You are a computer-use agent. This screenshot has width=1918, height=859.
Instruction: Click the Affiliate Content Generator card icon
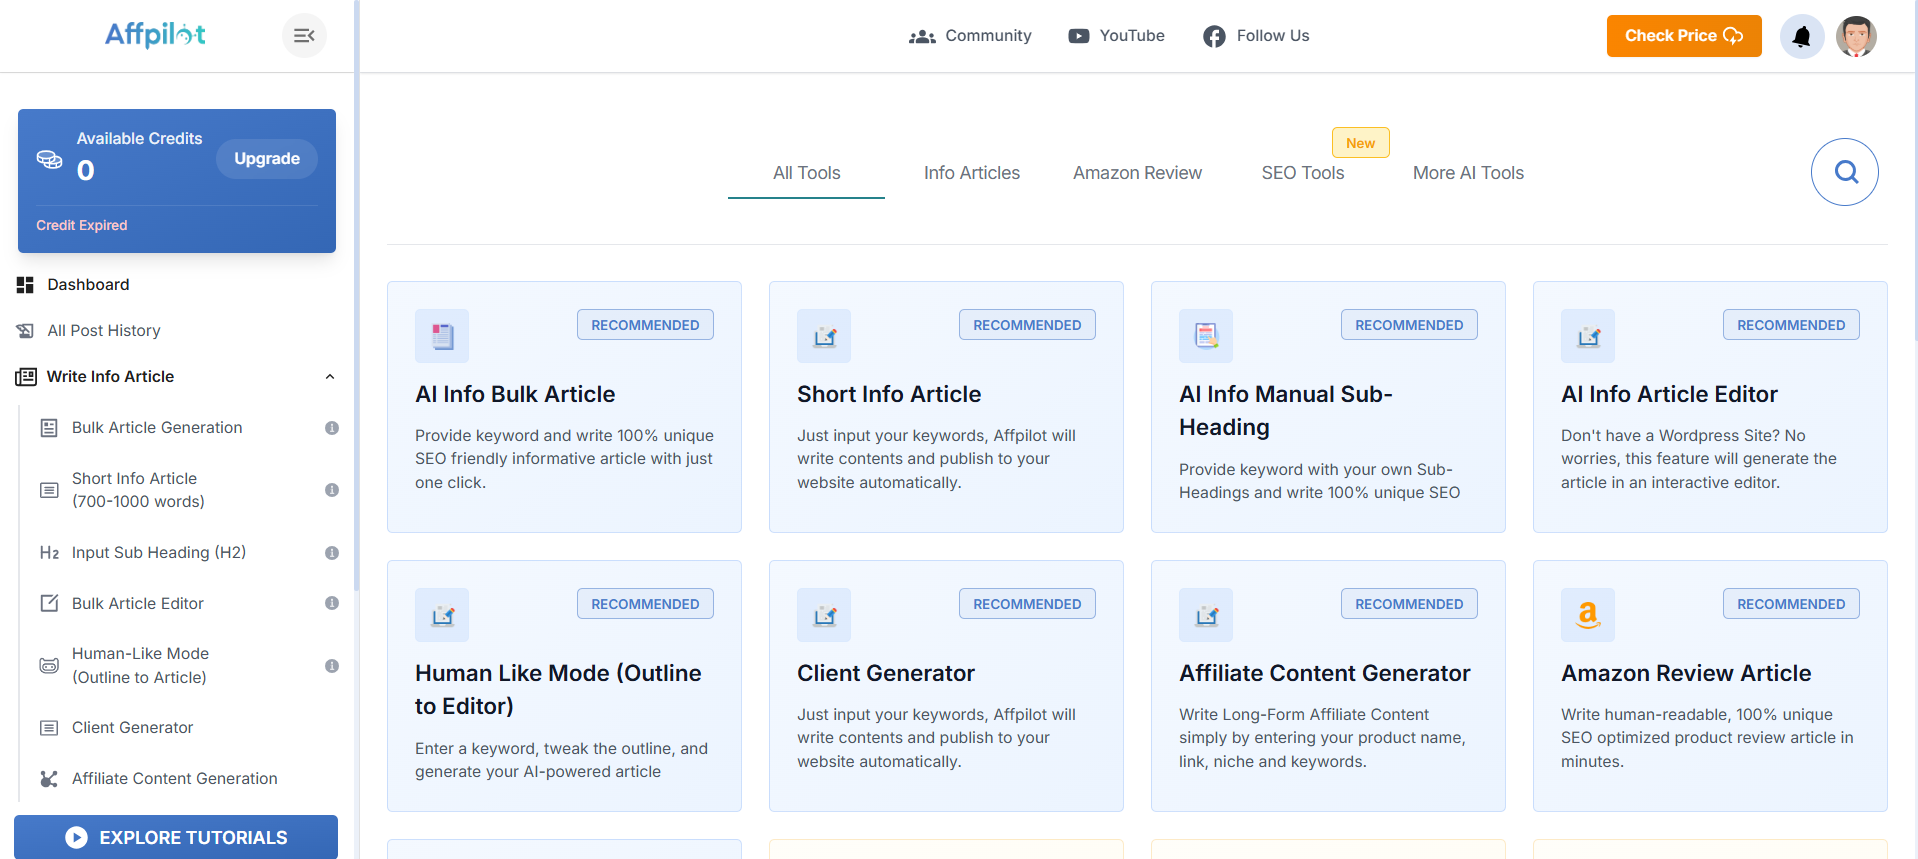tap(1206, 615)
